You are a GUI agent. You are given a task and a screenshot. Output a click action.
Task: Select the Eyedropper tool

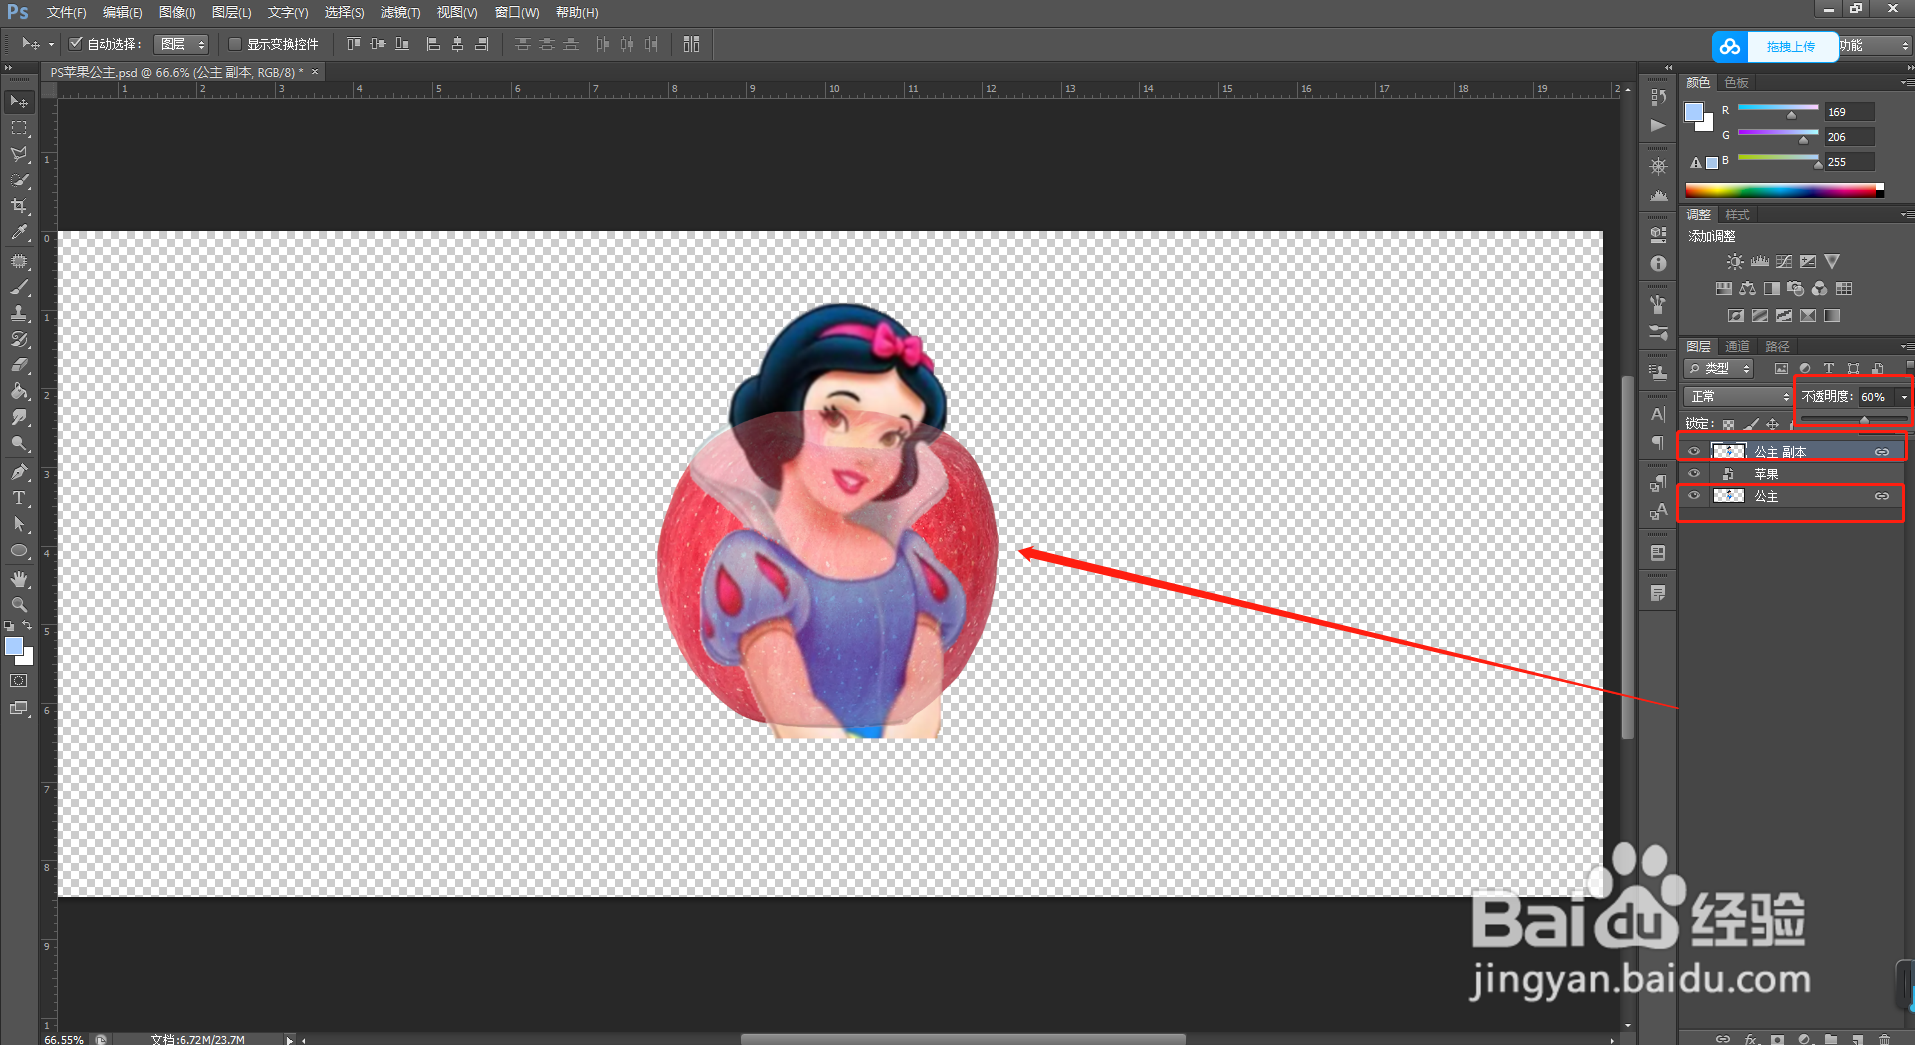point(19,232)
